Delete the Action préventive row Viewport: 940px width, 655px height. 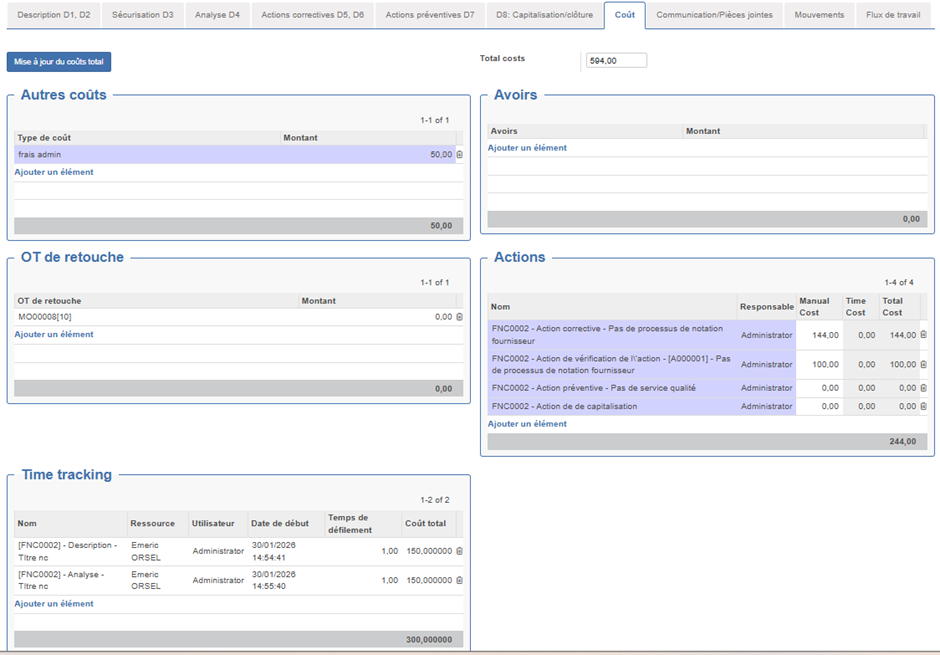pos(923,388)
